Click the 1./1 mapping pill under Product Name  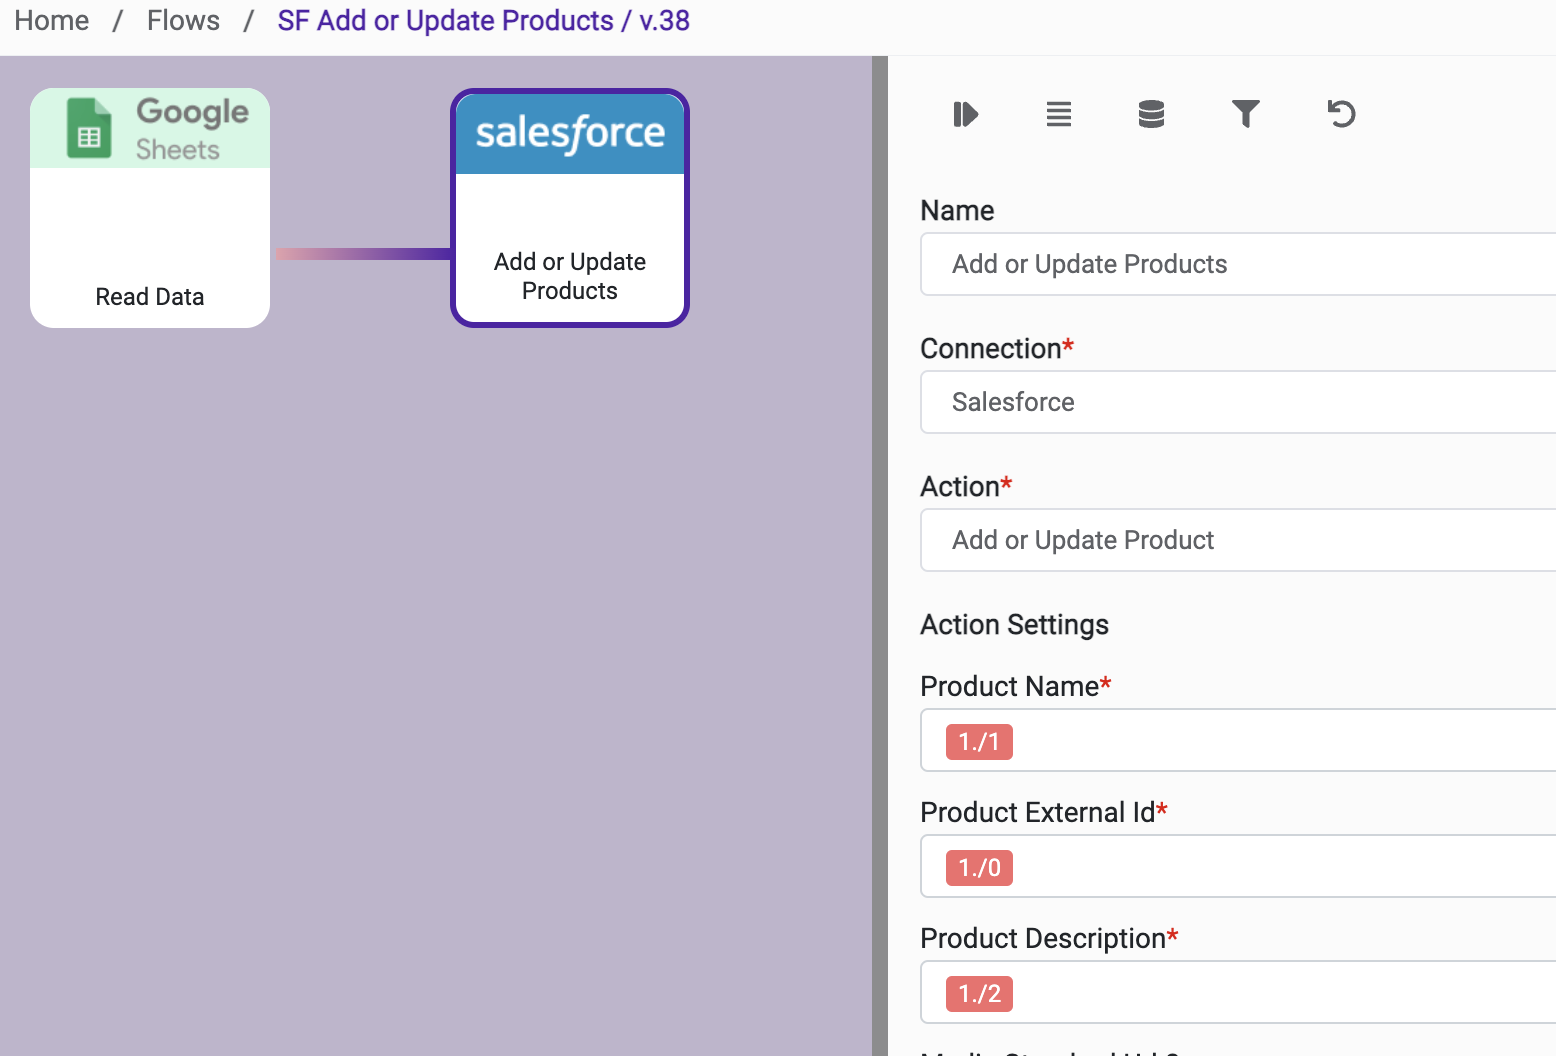point(978,741)
